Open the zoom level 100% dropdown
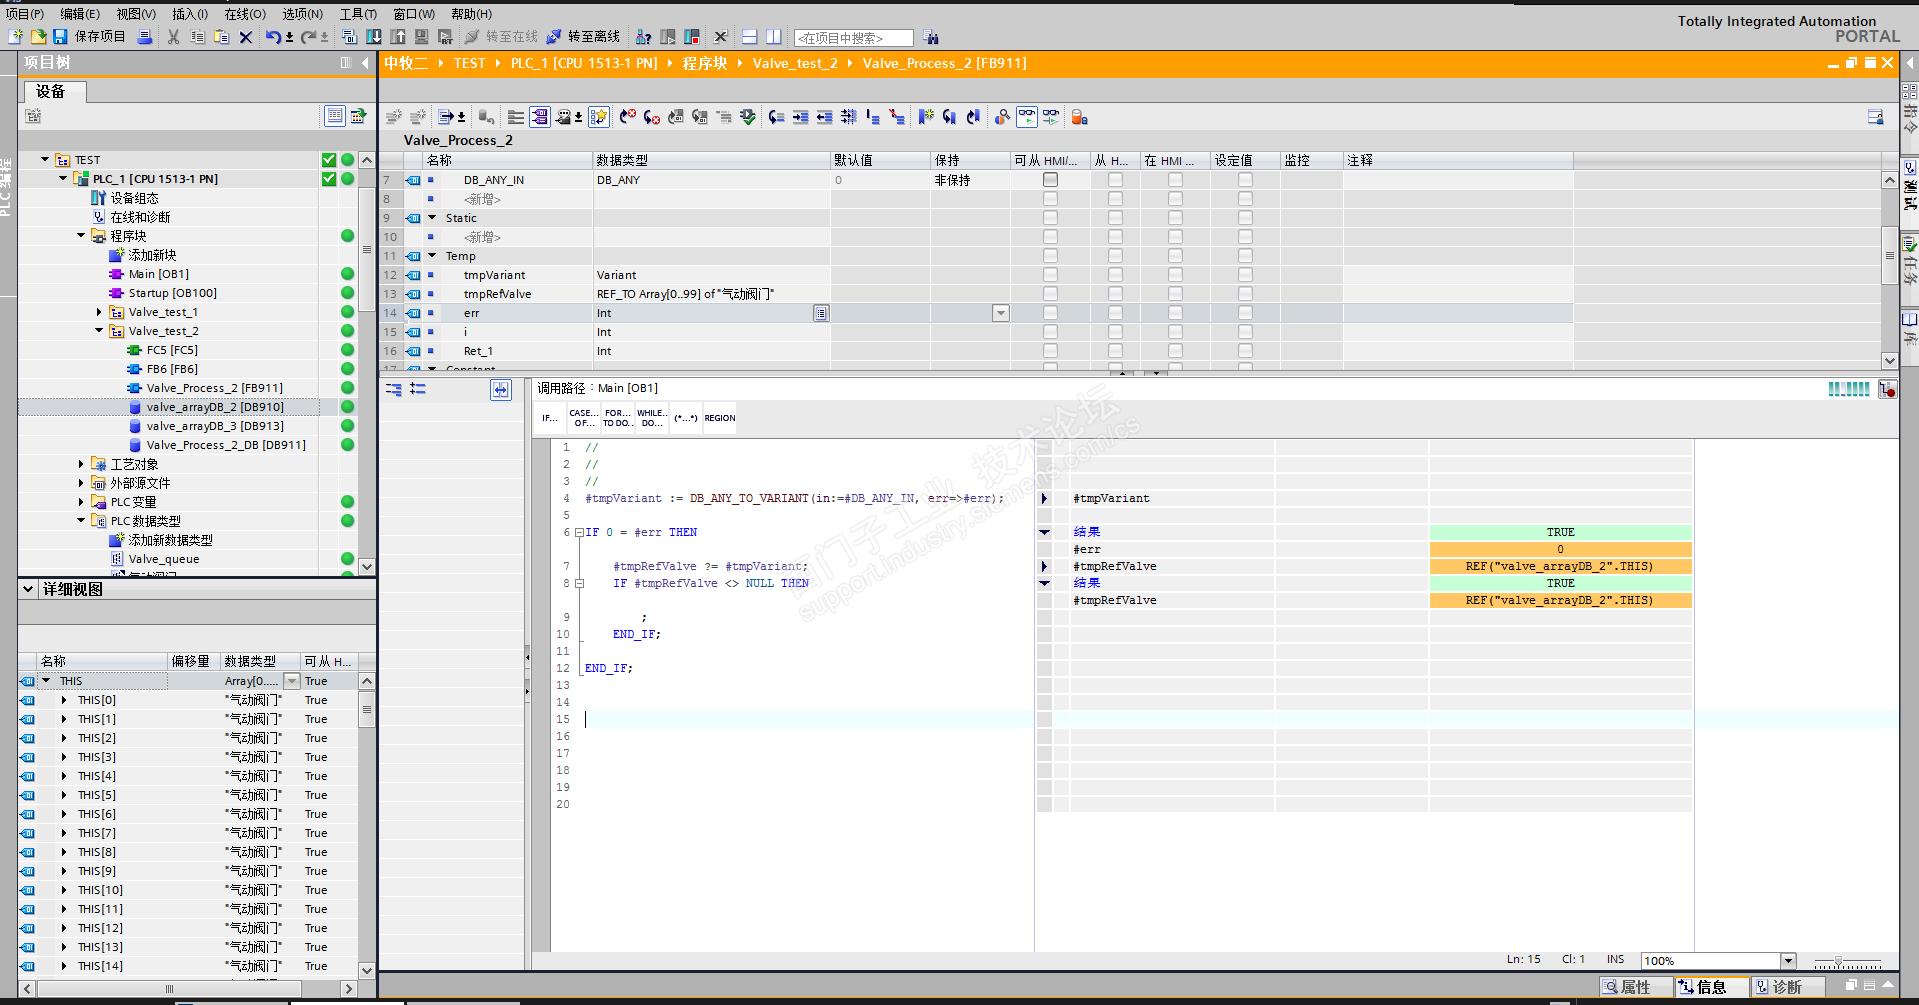1919x1005 pixels. [x=1788, y=961]
